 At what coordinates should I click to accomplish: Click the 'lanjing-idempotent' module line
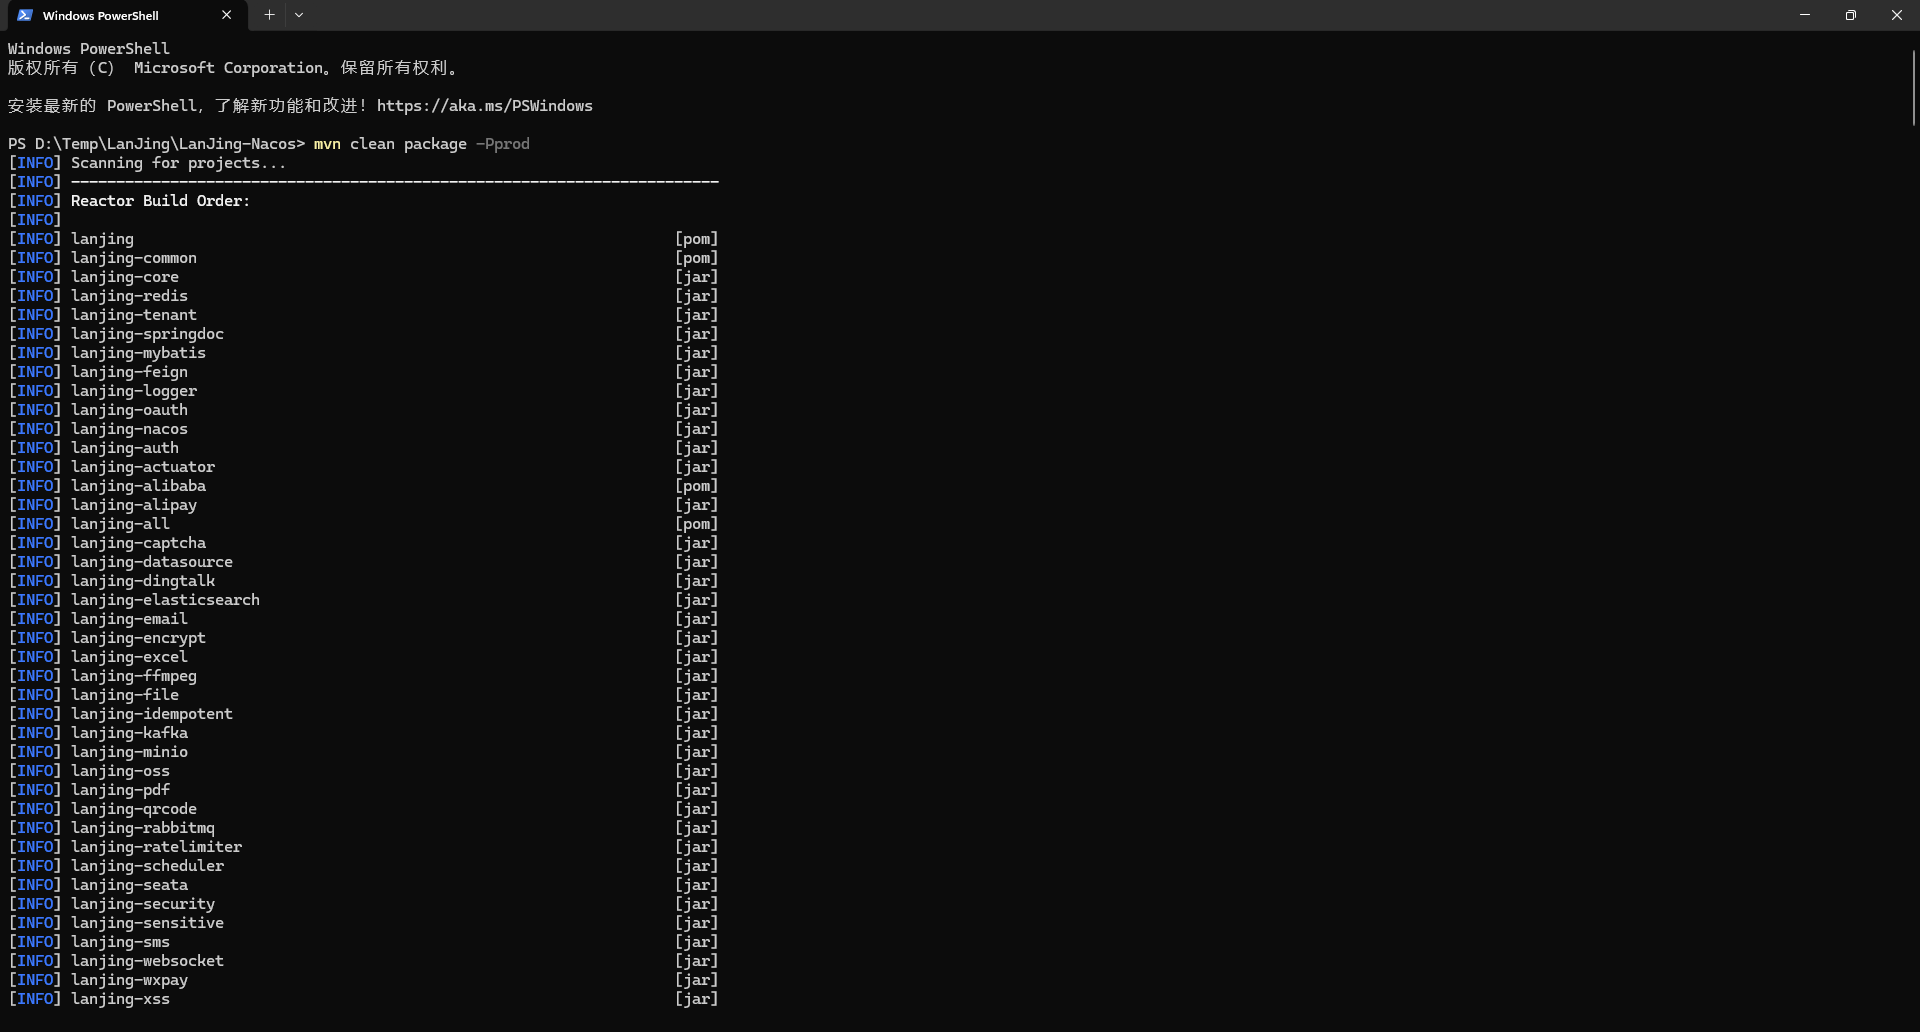tap(152, 714)
